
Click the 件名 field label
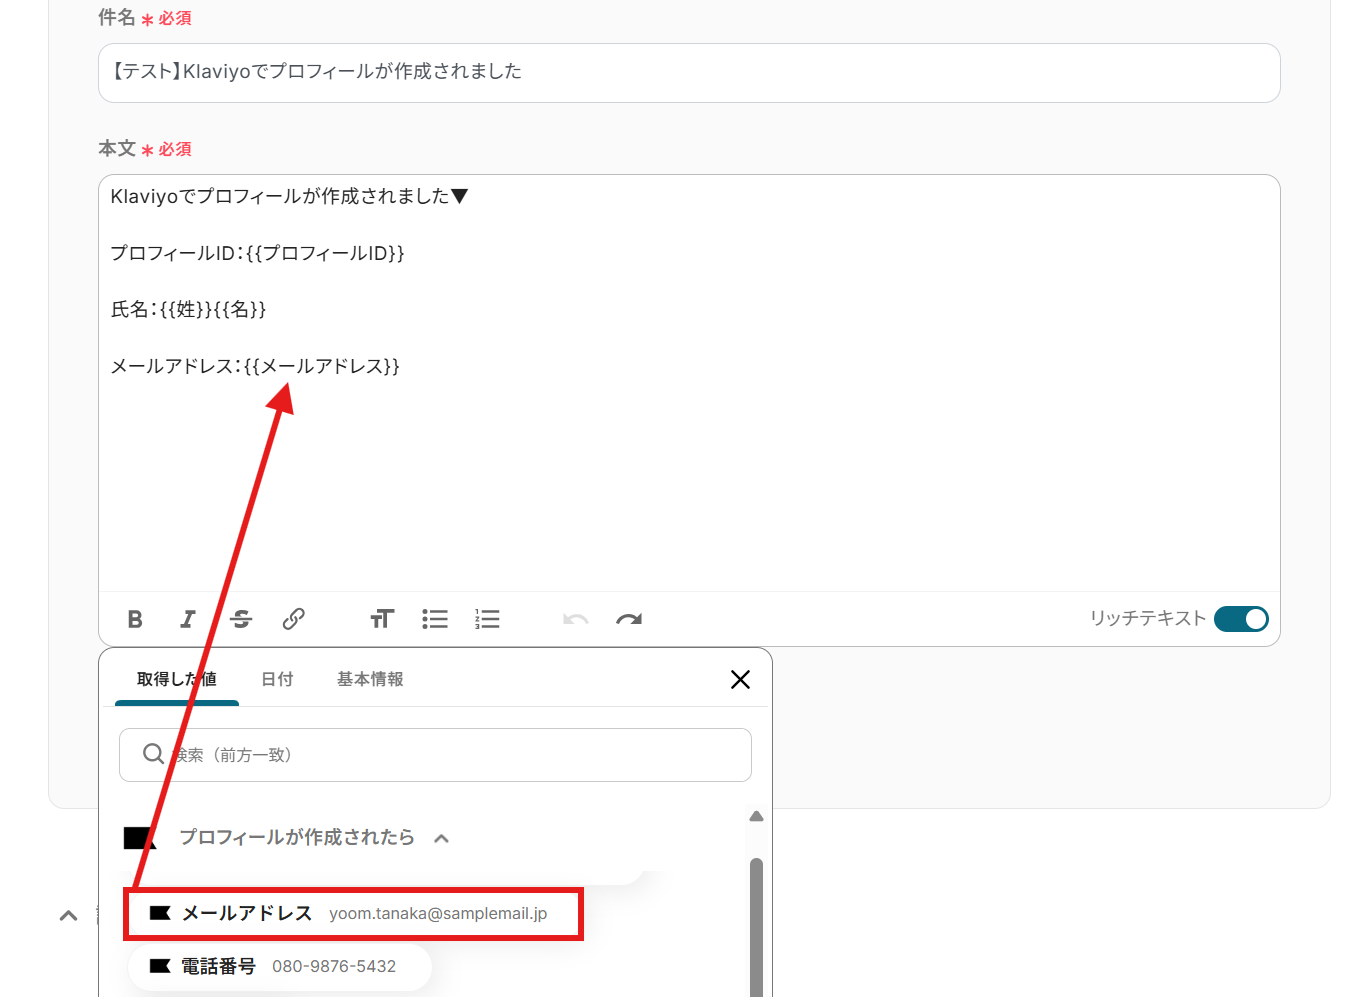click(x=117, y=18)
